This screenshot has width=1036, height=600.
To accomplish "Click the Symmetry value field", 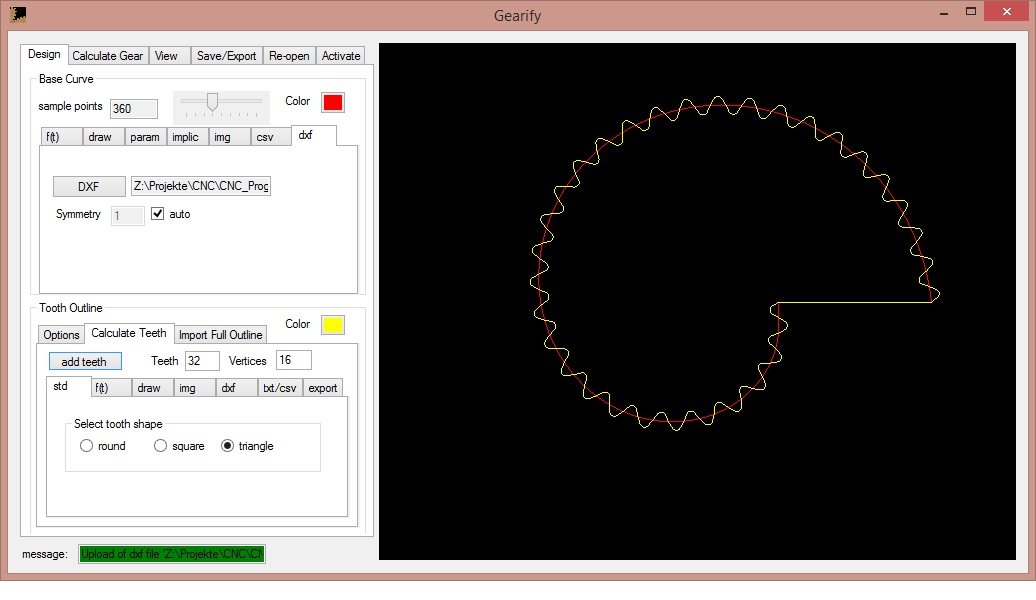I will pos(128,215).
